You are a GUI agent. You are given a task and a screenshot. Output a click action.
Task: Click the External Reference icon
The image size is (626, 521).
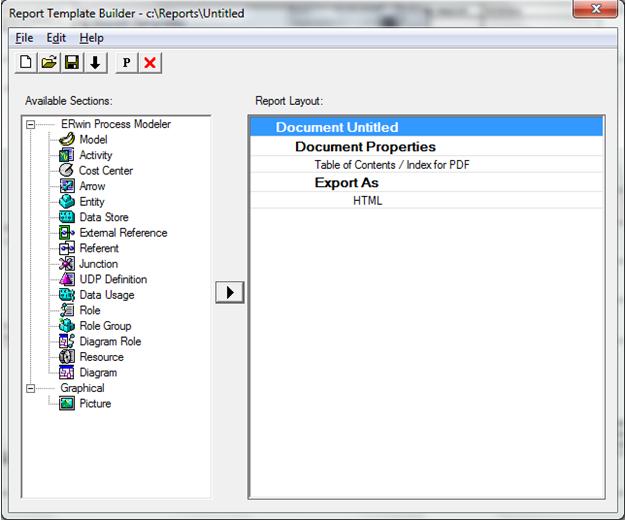67,233
